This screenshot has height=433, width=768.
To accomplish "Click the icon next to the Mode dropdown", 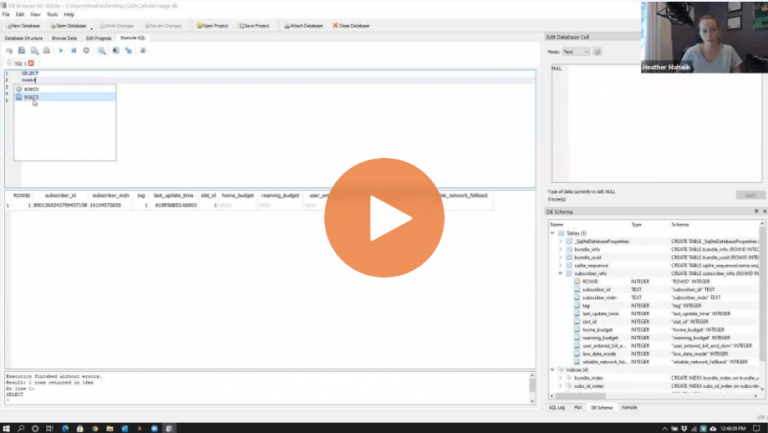I will point(597,51).
